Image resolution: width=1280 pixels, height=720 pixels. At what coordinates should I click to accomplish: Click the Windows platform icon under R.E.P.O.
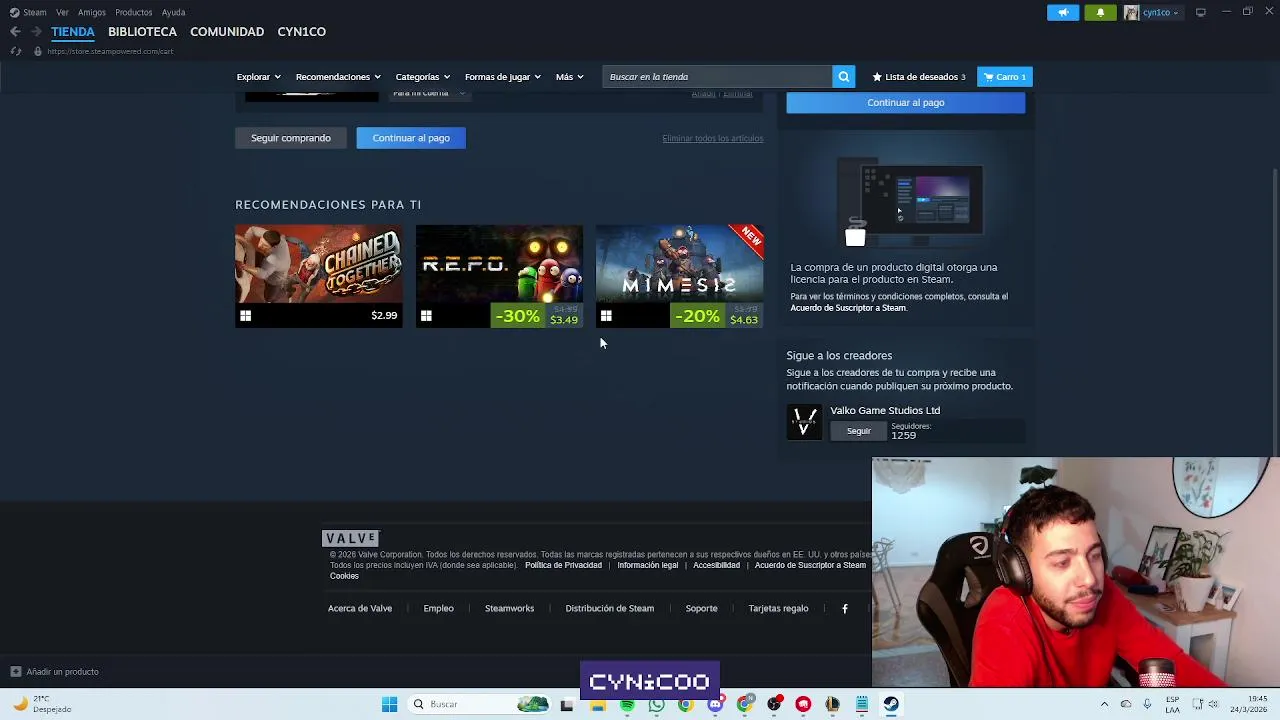[x=426, y=316]
